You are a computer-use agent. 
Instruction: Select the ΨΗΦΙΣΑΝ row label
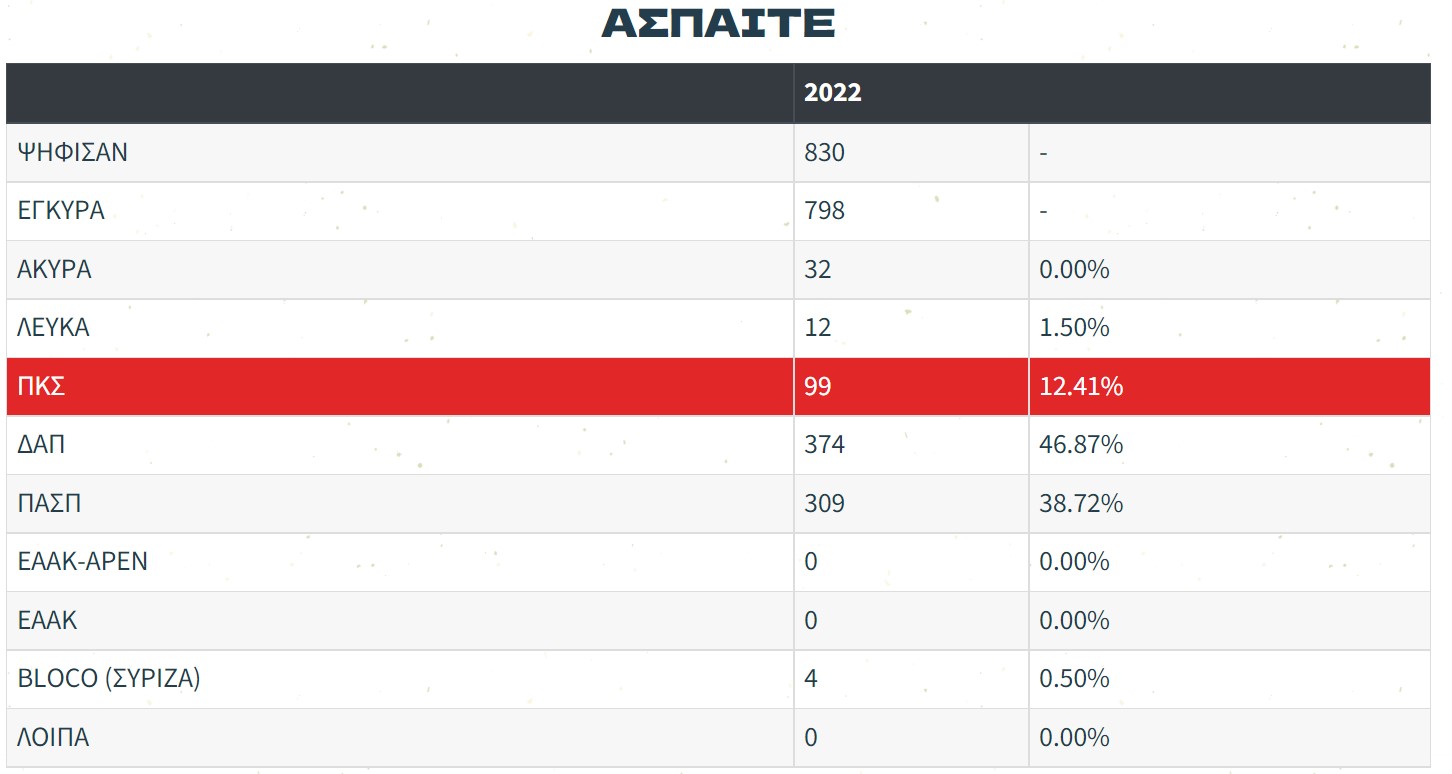click(72, 153)
